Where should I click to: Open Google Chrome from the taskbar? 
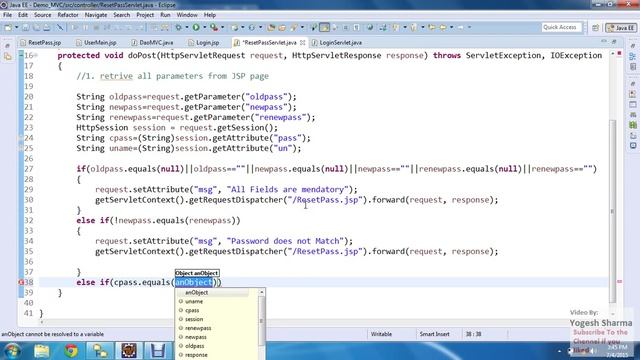71,351
